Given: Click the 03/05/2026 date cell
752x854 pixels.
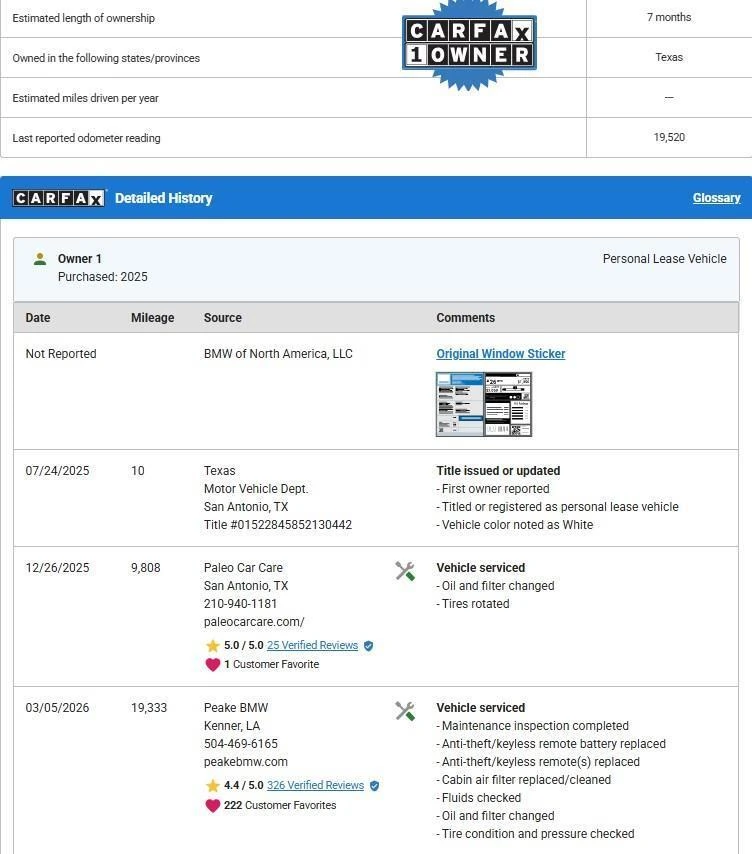Looking at the screenshot, I should pyautogui.click(x=57, y=707).
